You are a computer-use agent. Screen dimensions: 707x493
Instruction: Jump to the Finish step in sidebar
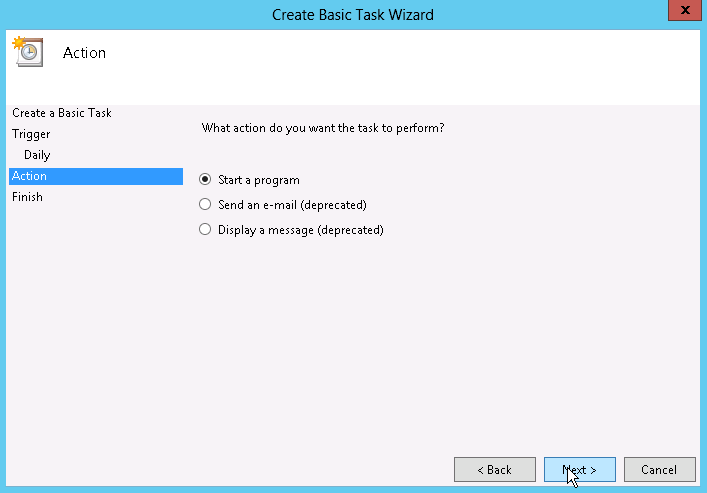(27, 197)
